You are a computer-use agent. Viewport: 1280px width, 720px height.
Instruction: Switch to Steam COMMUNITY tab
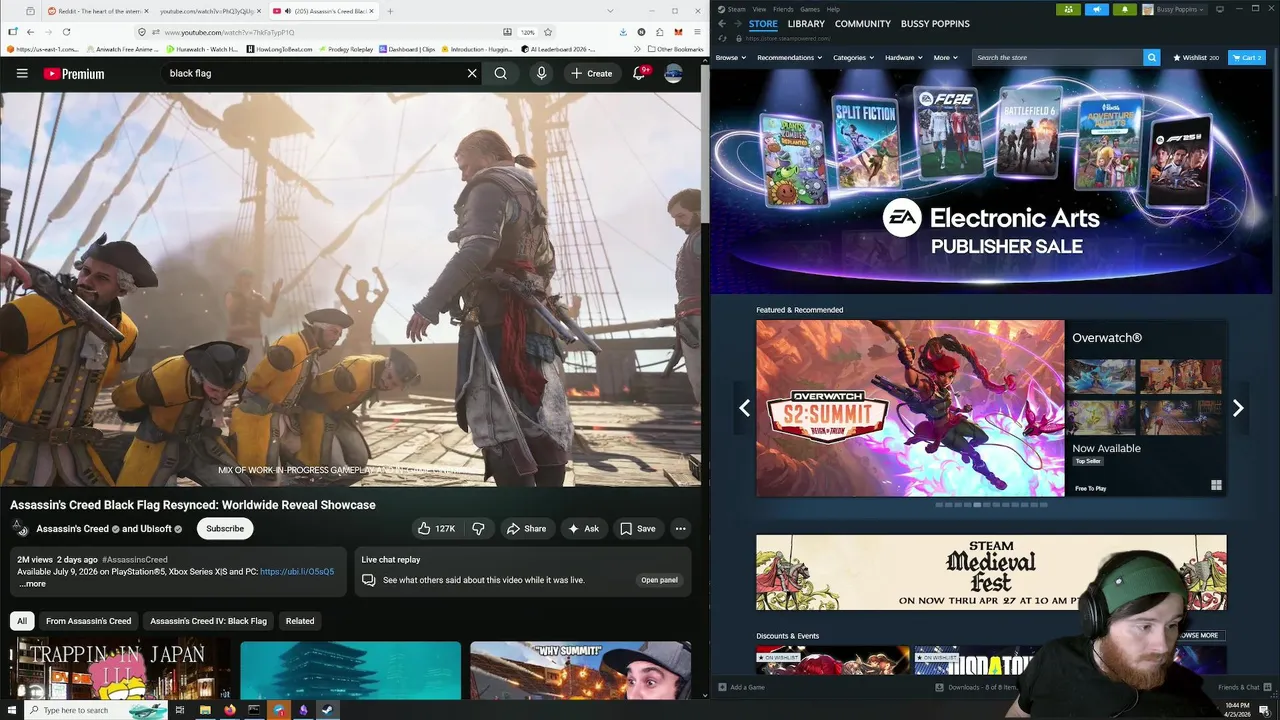coord(863,24)
